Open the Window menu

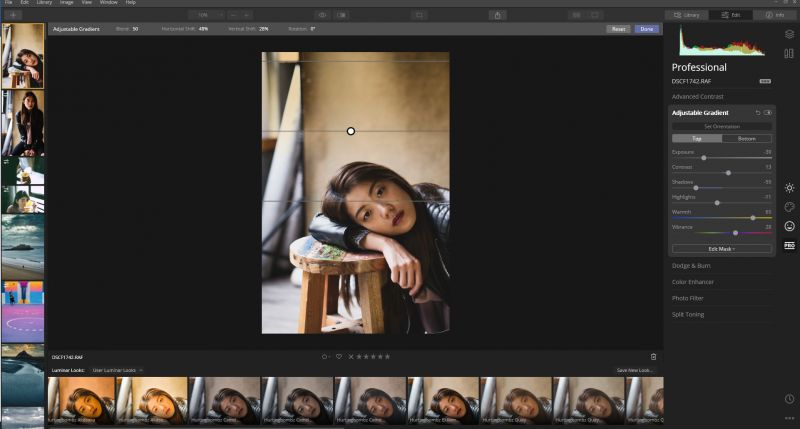109,3
